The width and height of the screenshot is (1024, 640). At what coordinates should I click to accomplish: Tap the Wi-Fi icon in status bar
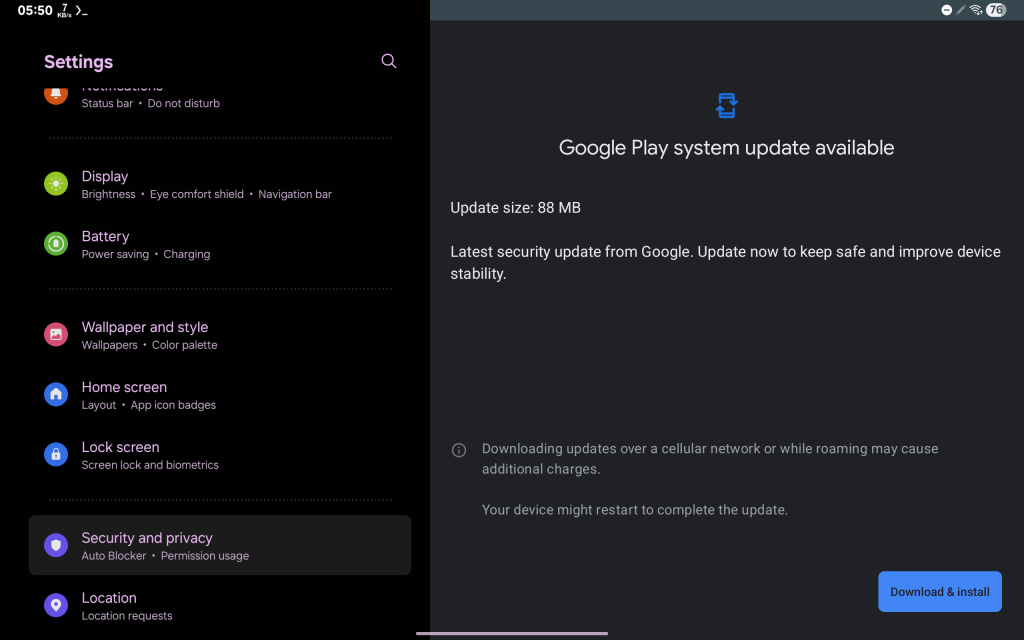click(976, 10)
